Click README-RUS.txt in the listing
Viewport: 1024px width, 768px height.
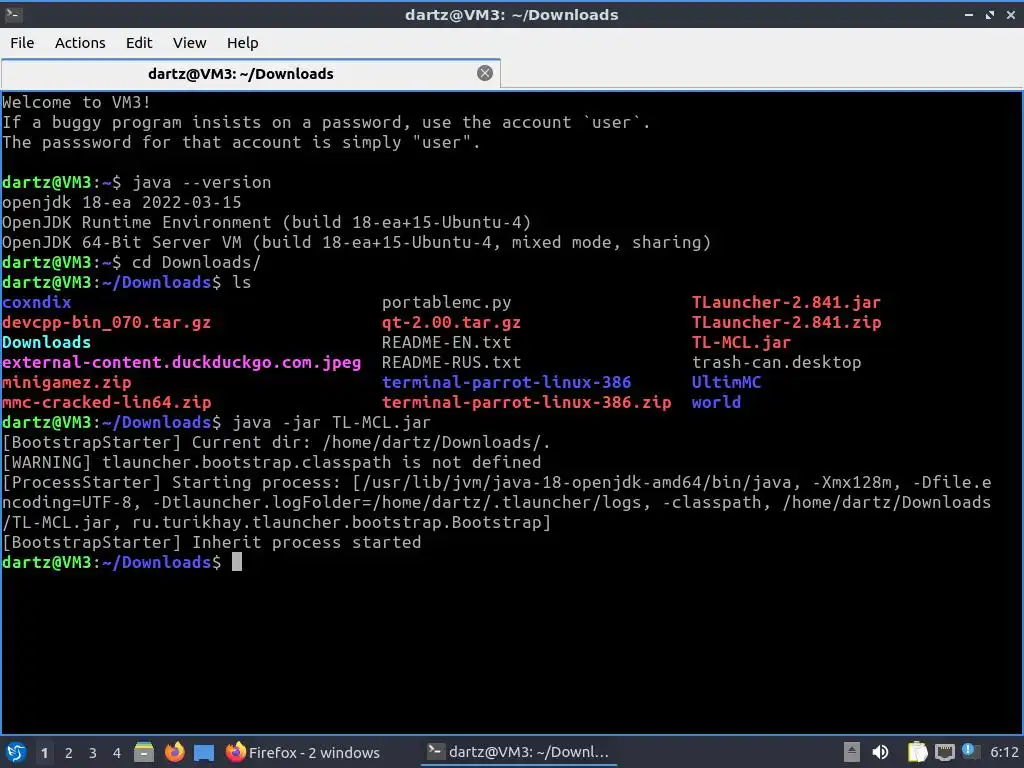tap(451, 362)
